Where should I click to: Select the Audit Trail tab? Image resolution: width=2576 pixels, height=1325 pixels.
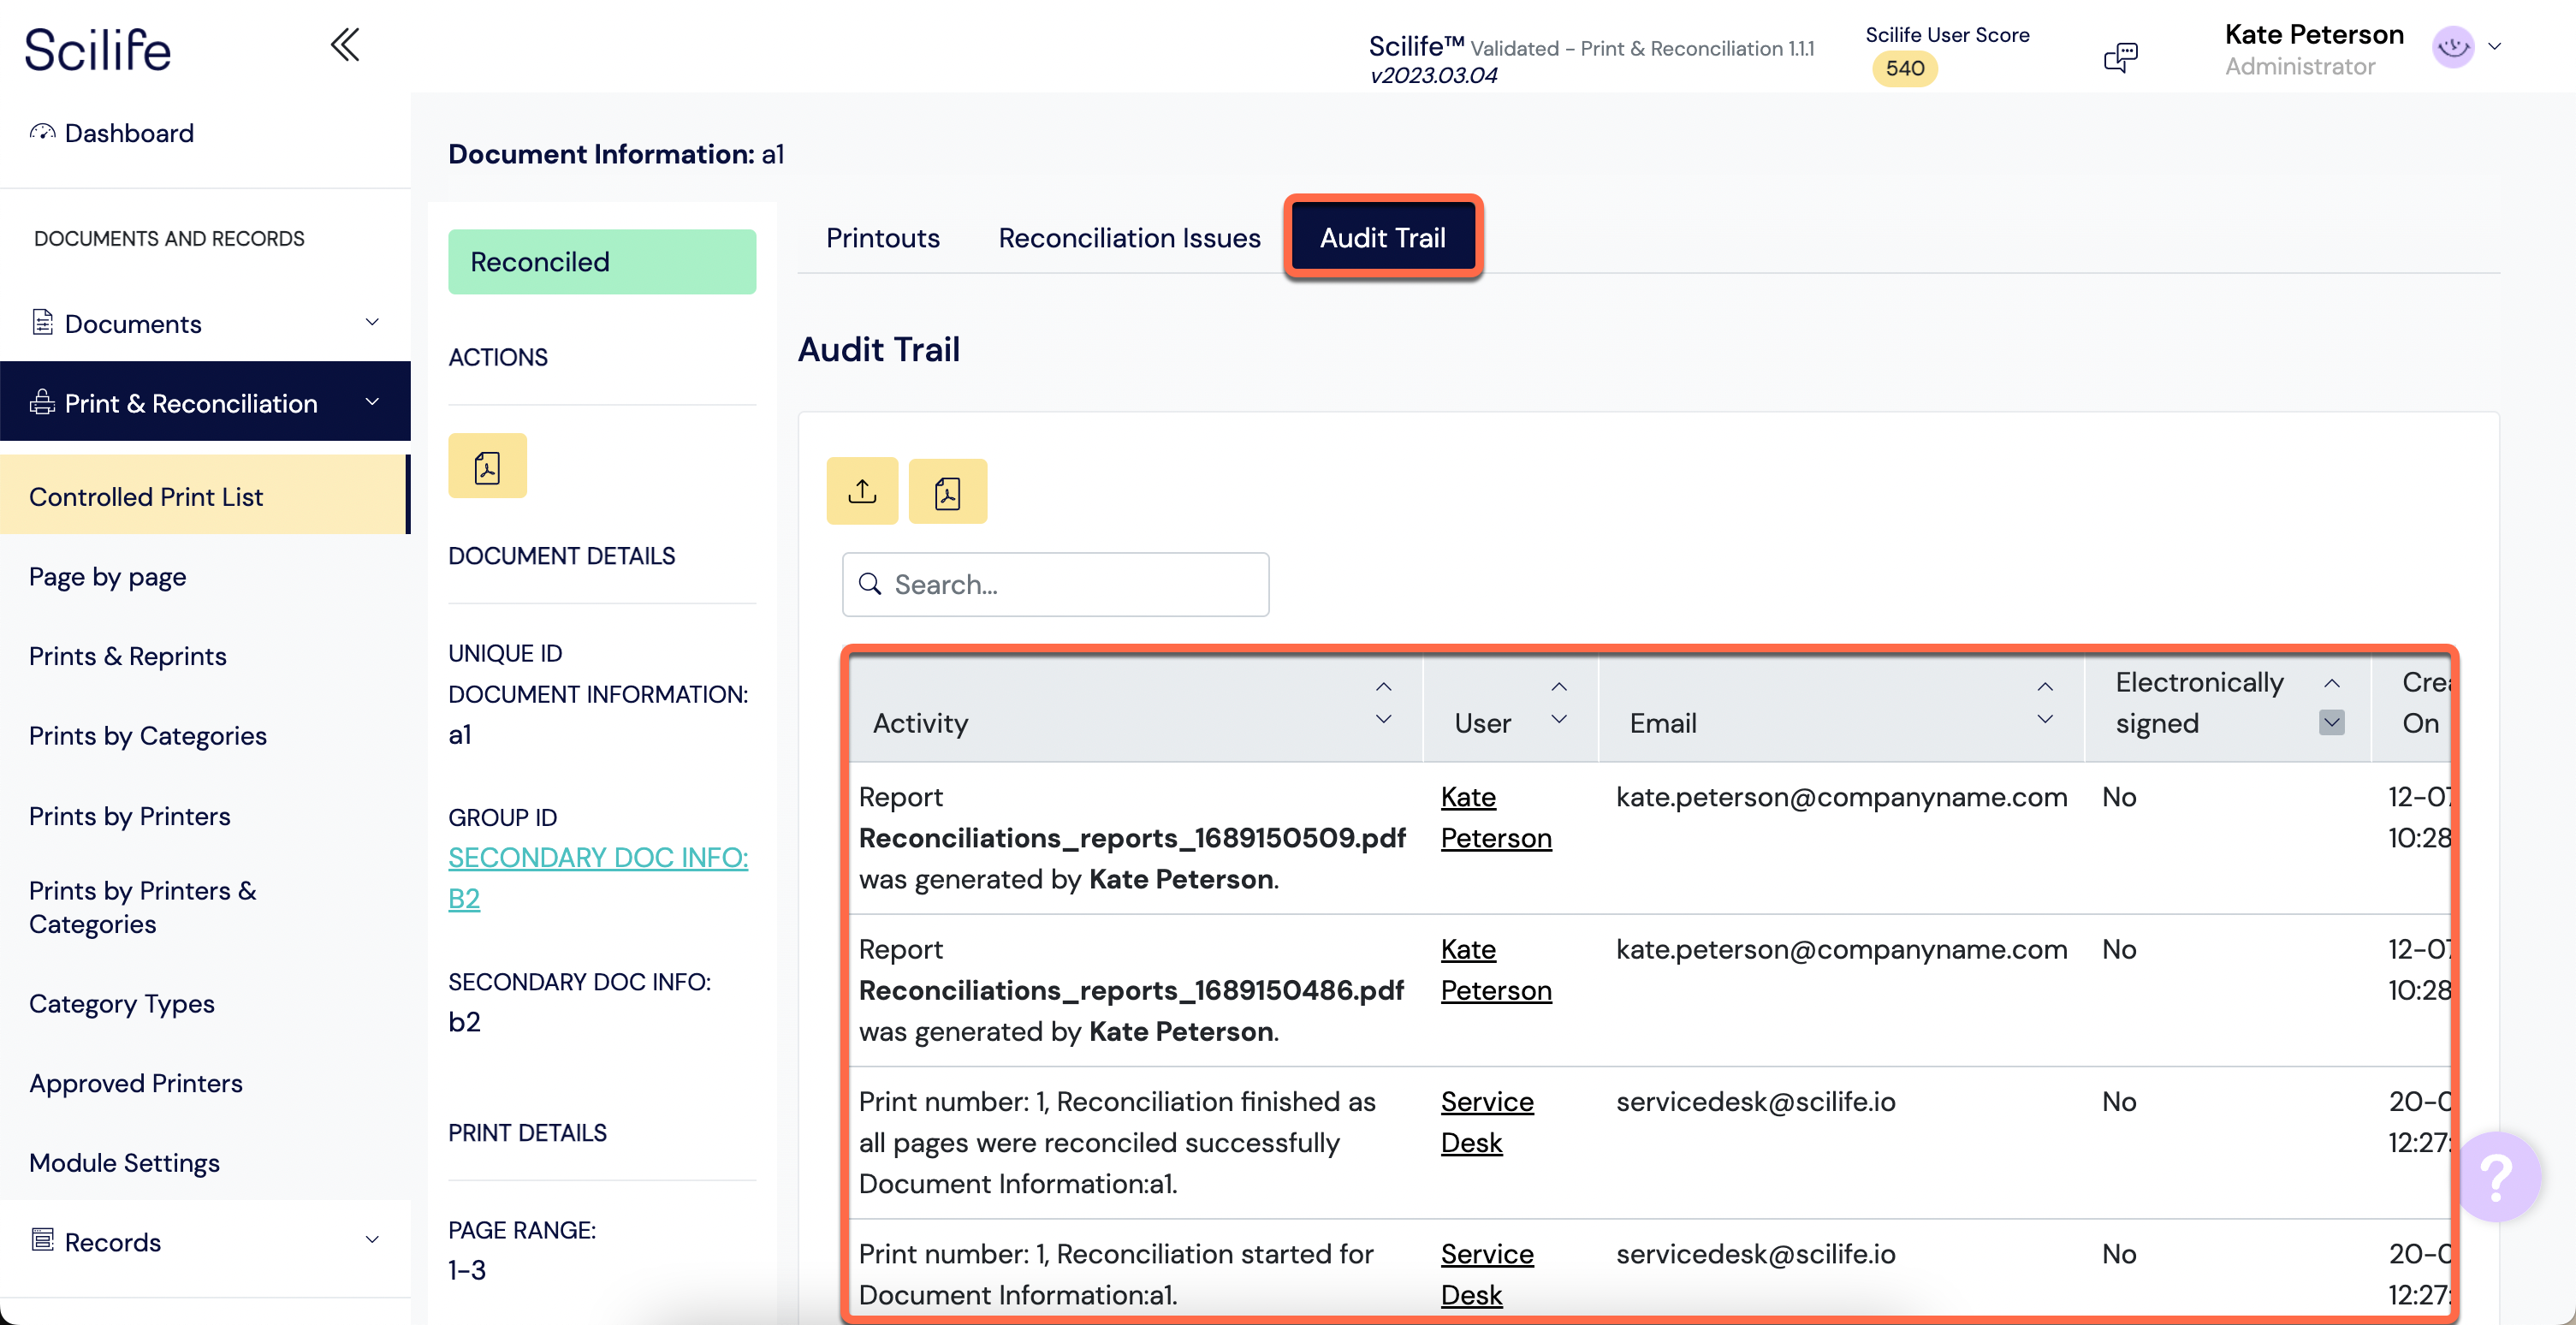[x=1382, y=237]
